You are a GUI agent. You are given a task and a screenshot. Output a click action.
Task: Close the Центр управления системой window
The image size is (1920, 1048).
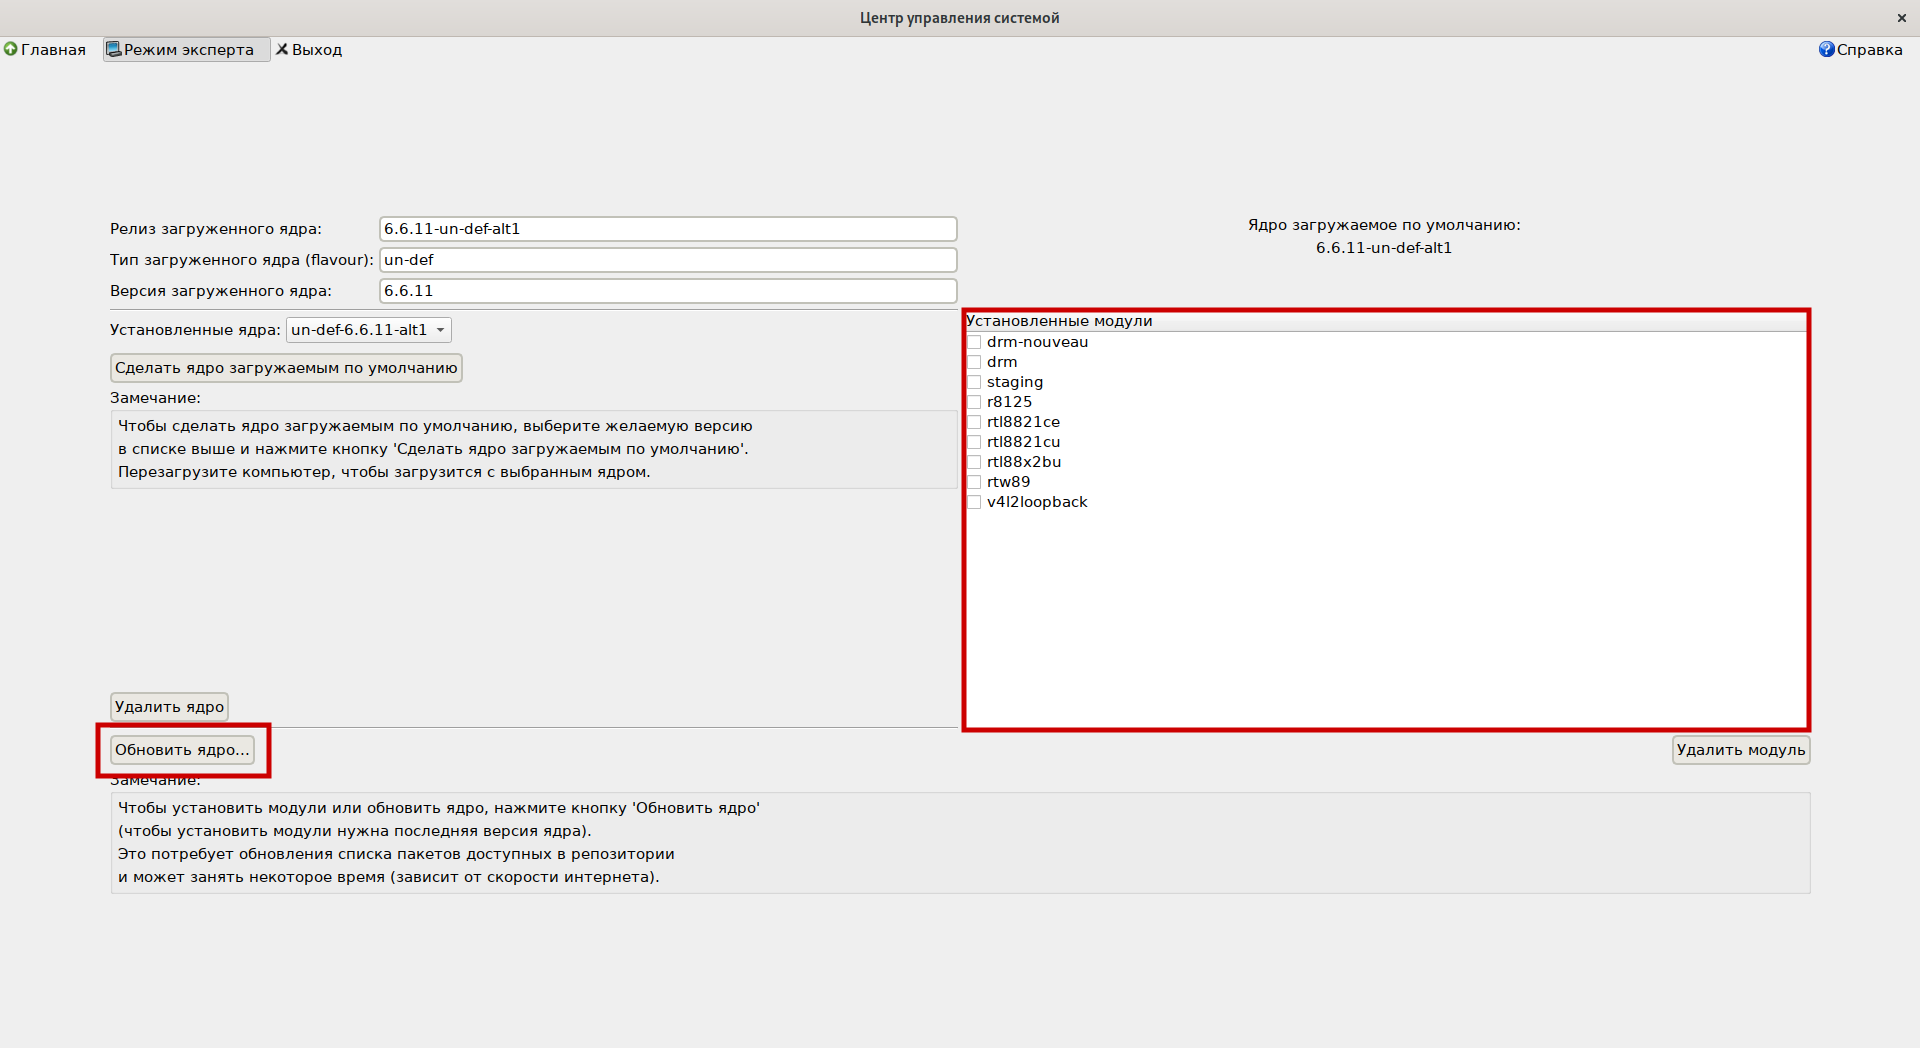click(1901, 18)
